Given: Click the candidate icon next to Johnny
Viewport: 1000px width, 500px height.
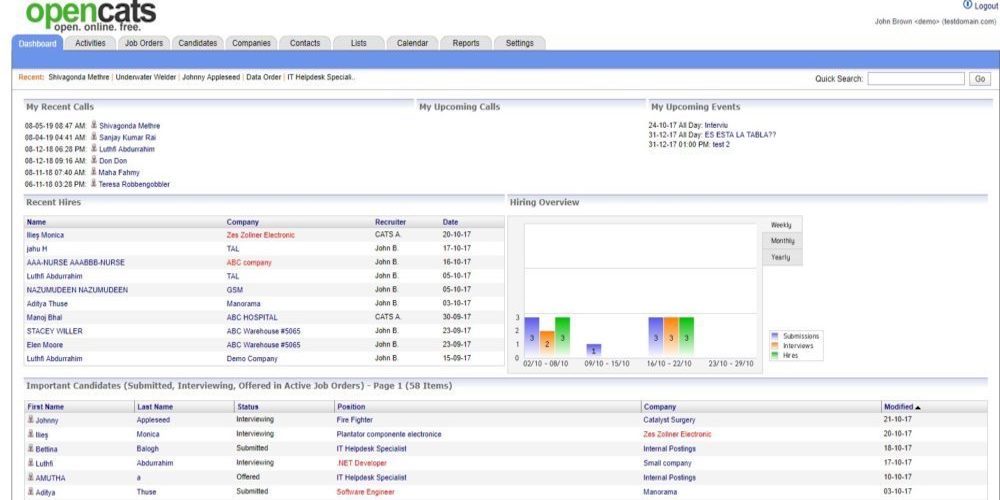Looking at the screenshot, I should (30, 420).
